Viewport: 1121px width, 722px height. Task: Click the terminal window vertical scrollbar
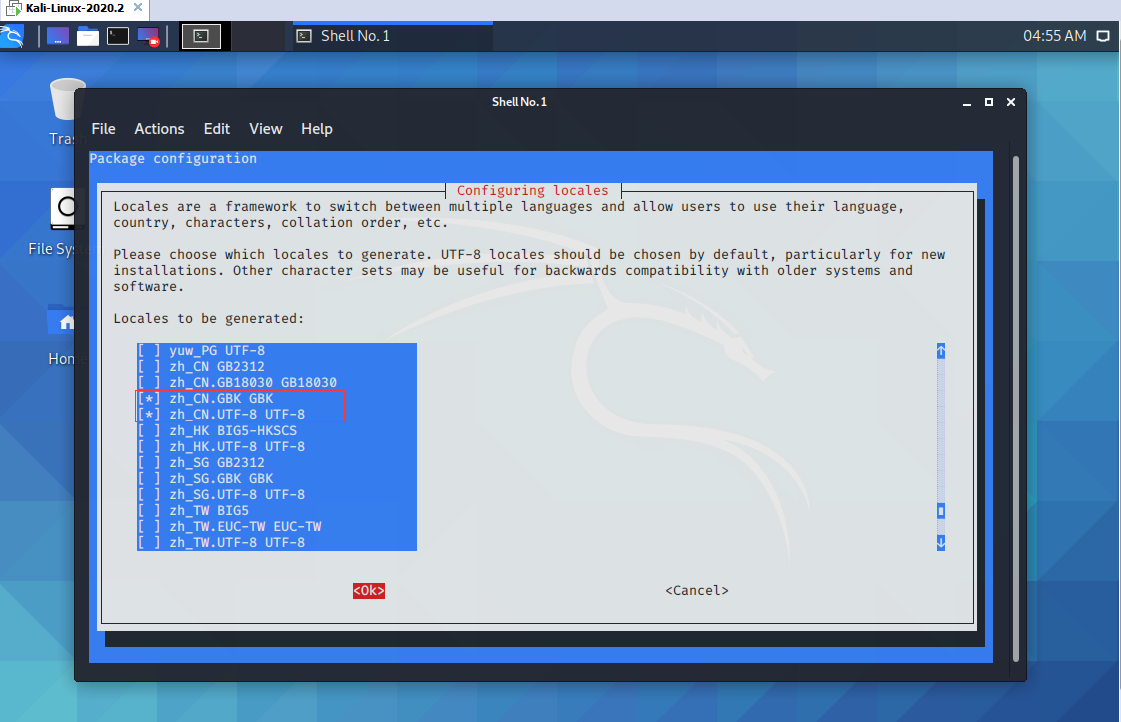pyautogui.click(x=1016, y=407)
